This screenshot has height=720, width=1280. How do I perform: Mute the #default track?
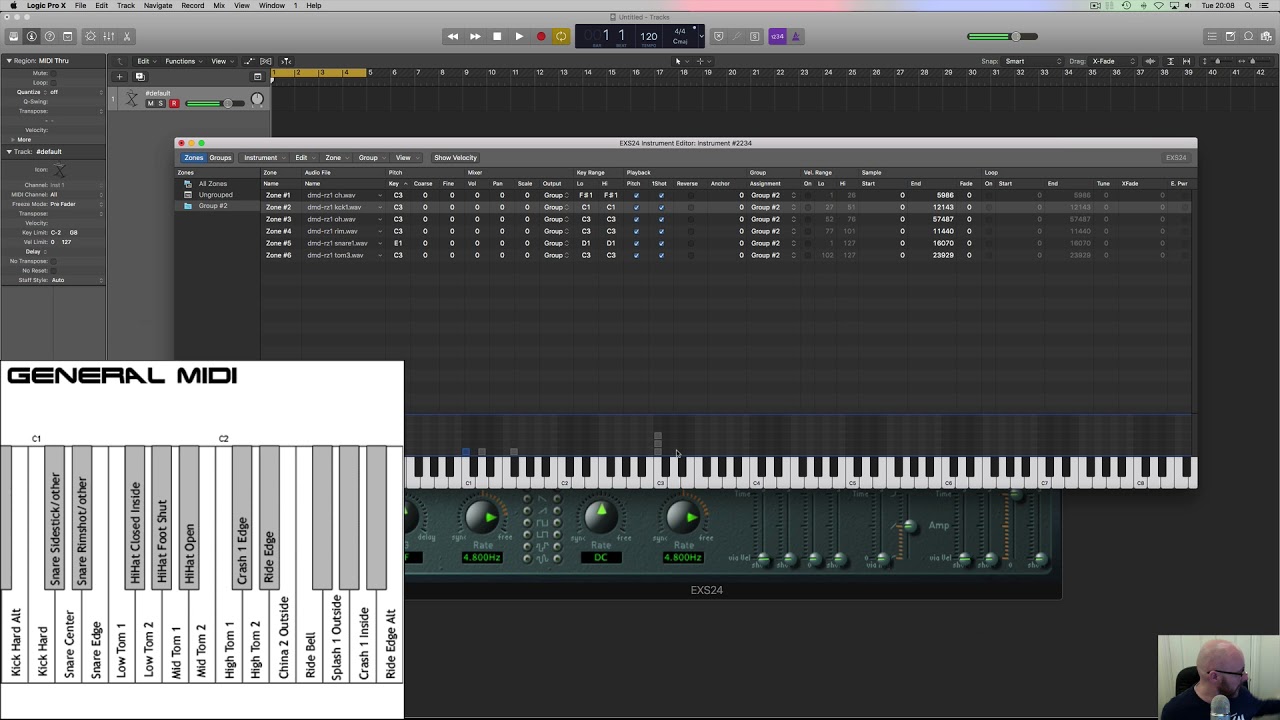click(151, 104)
